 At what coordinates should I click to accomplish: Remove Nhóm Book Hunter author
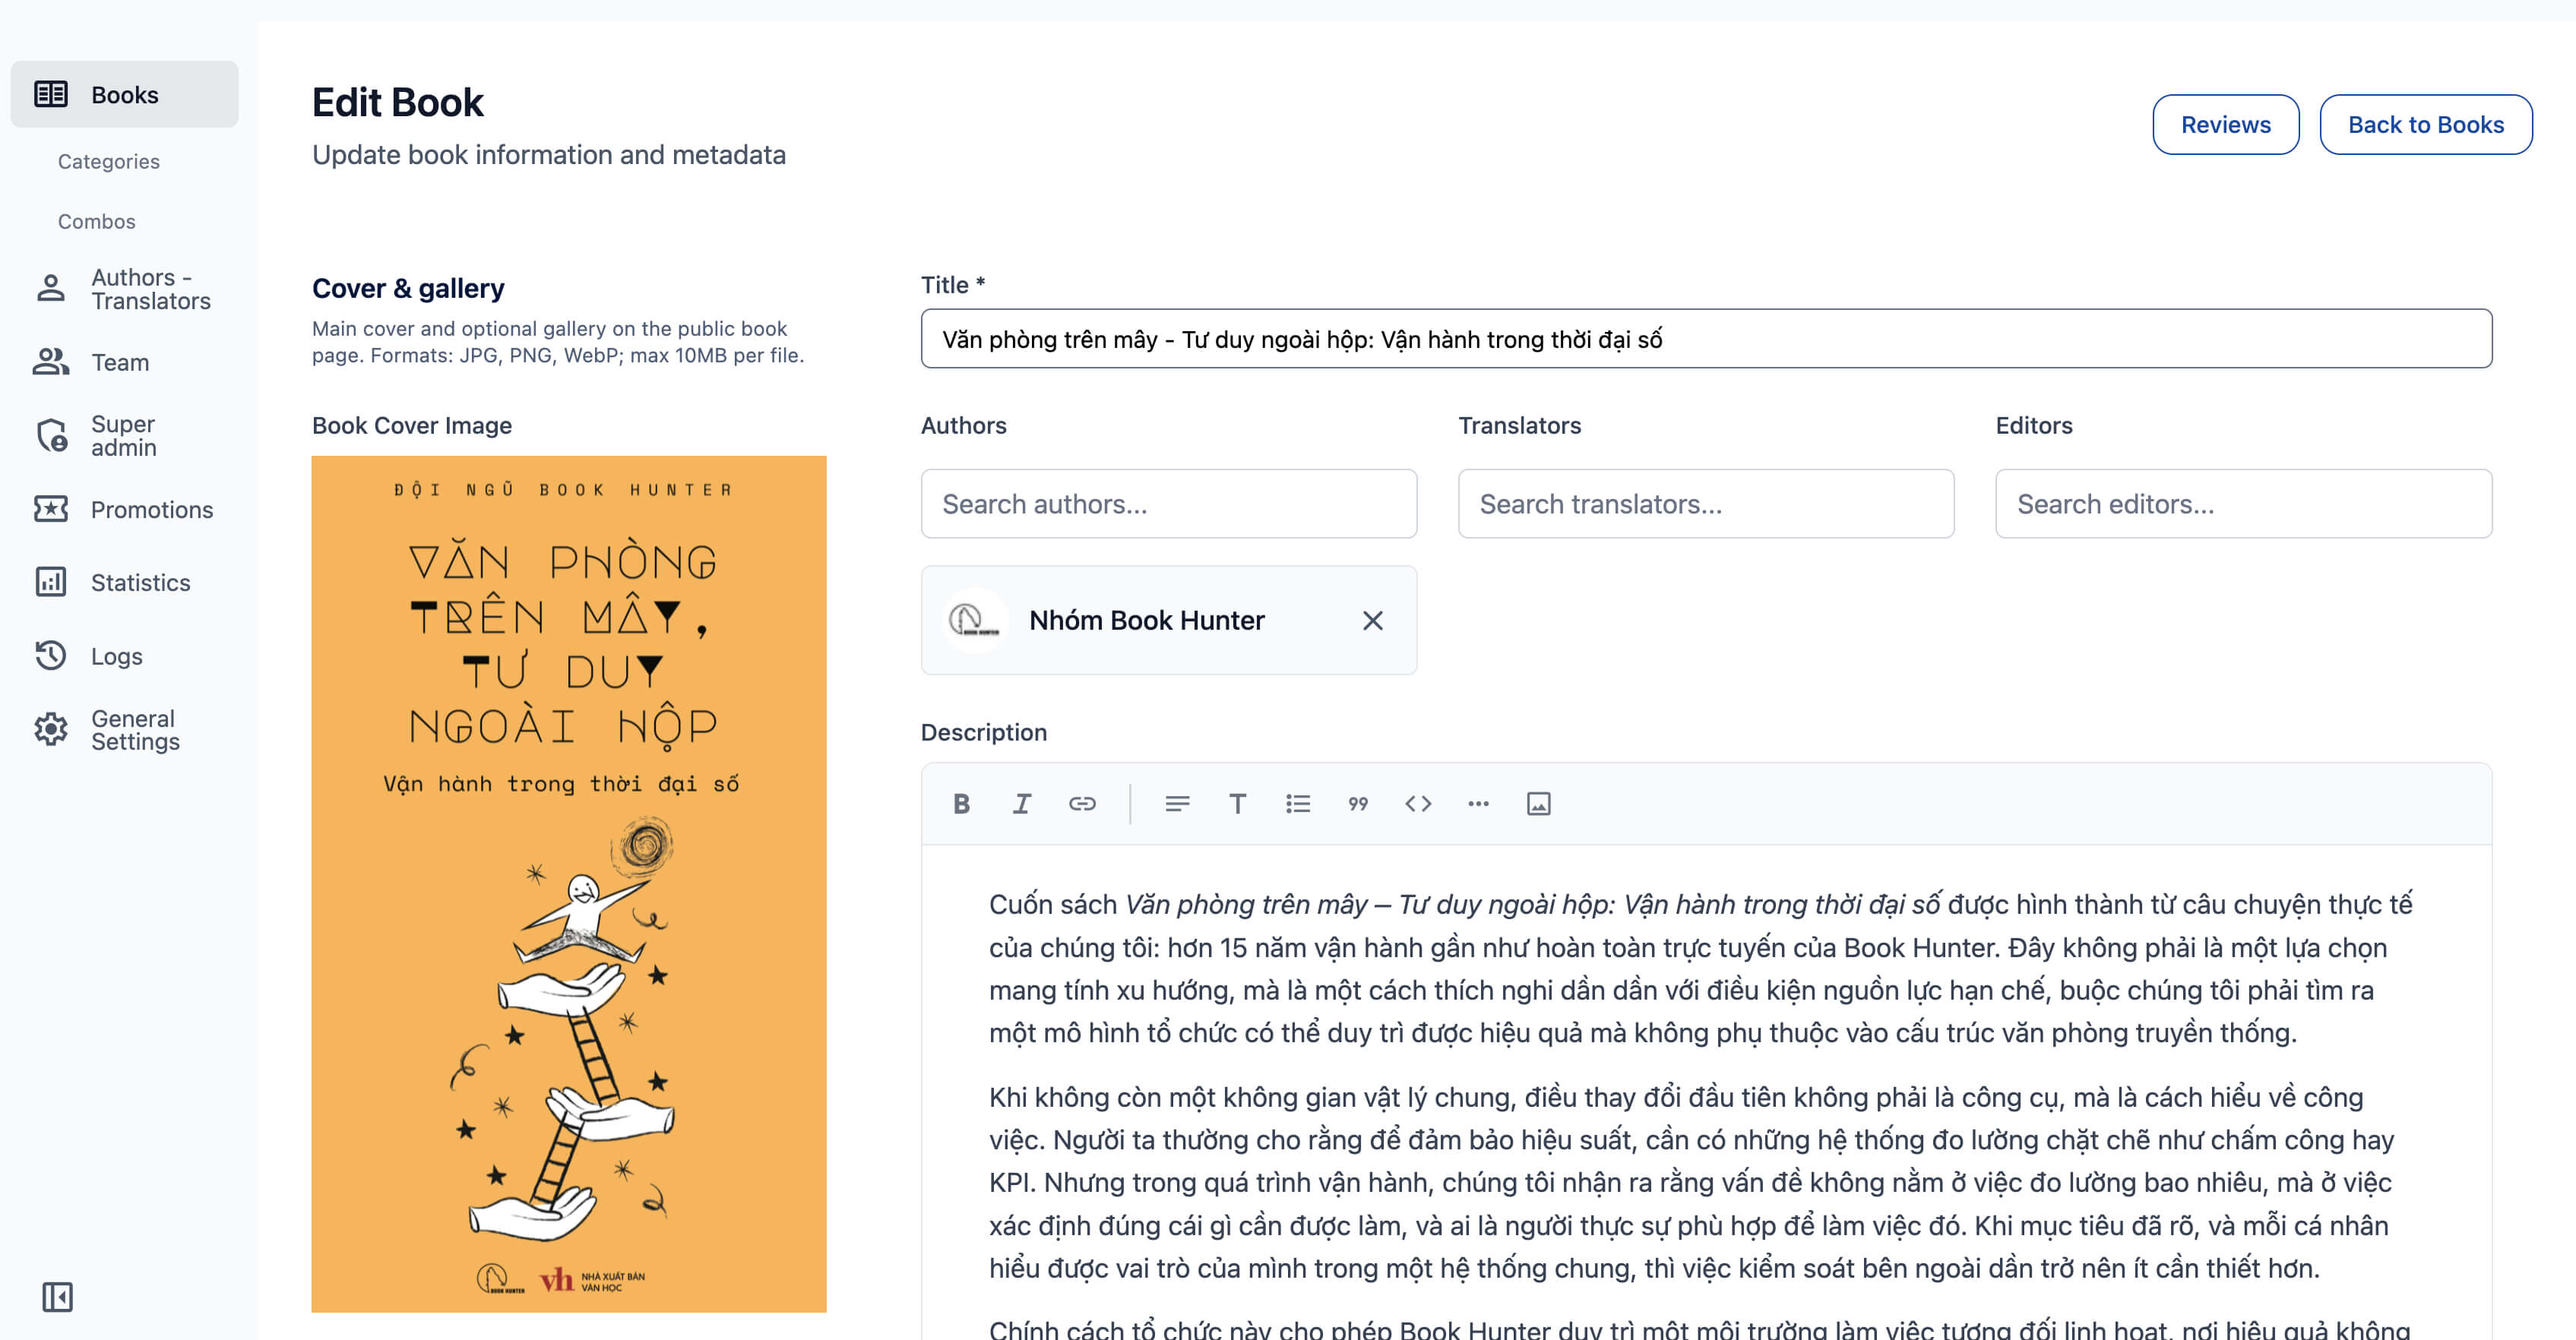point(1372,621)
